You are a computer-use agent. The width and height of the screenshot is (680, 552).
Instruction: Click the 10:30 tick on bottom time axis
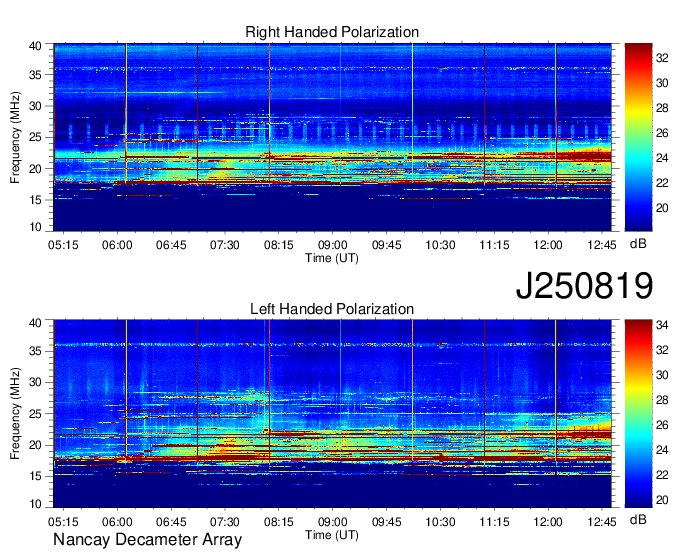(440, 521)
